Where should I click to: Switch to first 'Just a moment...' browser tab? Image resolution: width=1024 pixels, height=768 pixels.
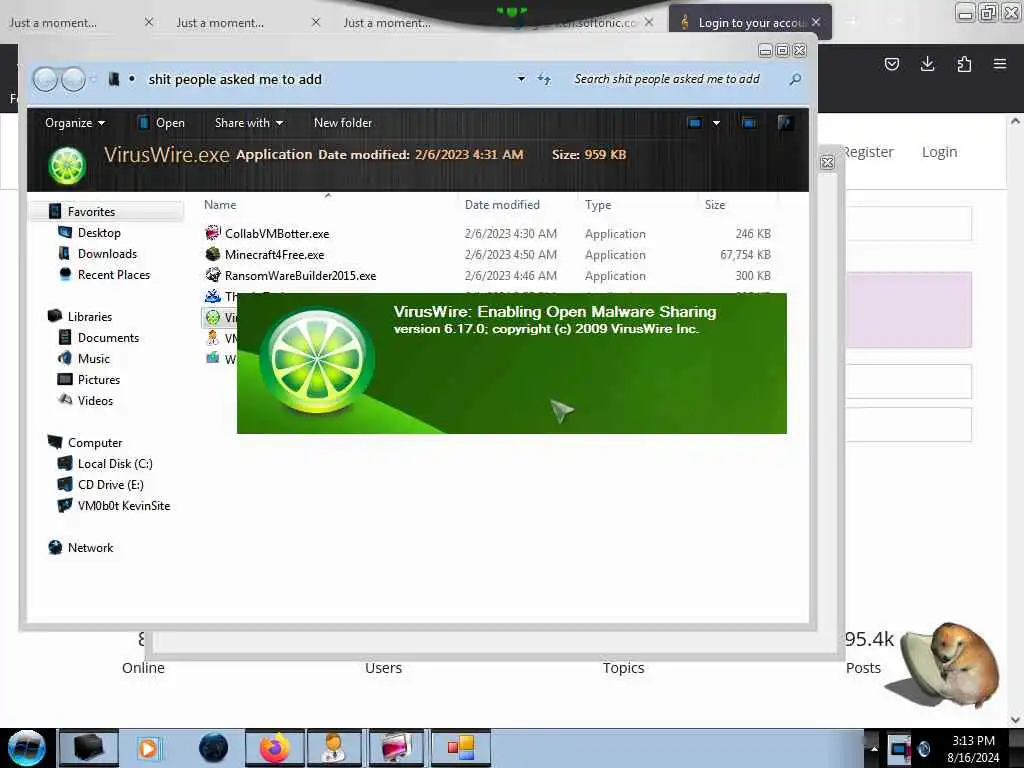(x=53, y=23)
